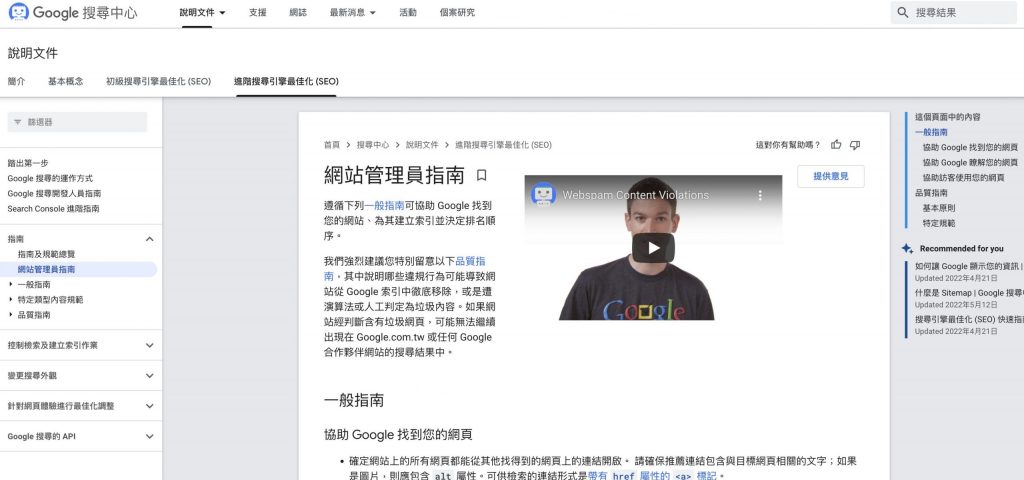The width and height of the screenshot is (1024, 480).
Task: Click the 帶有 href 屬性的 <a> 標記 link
Action: (x=653, y=476)
